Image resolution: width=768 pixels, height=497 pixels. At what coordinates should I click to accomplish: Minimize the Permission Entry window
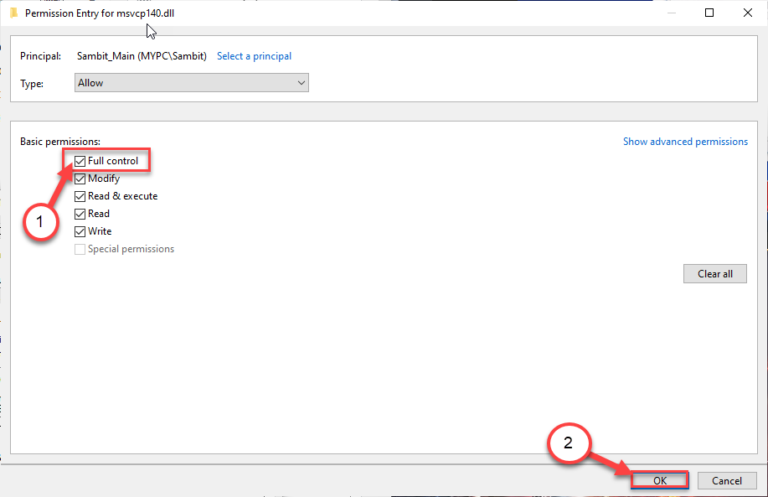click(x=671, y=13)
